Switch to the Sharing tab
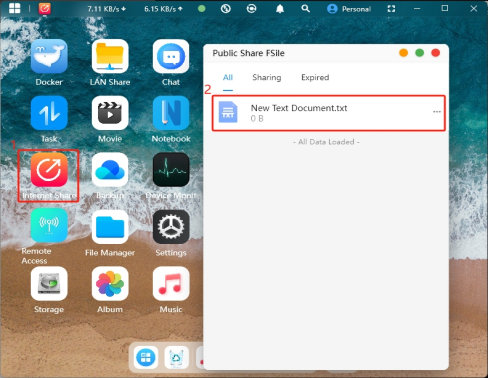489x378 pixels. [x=267, y=77]
